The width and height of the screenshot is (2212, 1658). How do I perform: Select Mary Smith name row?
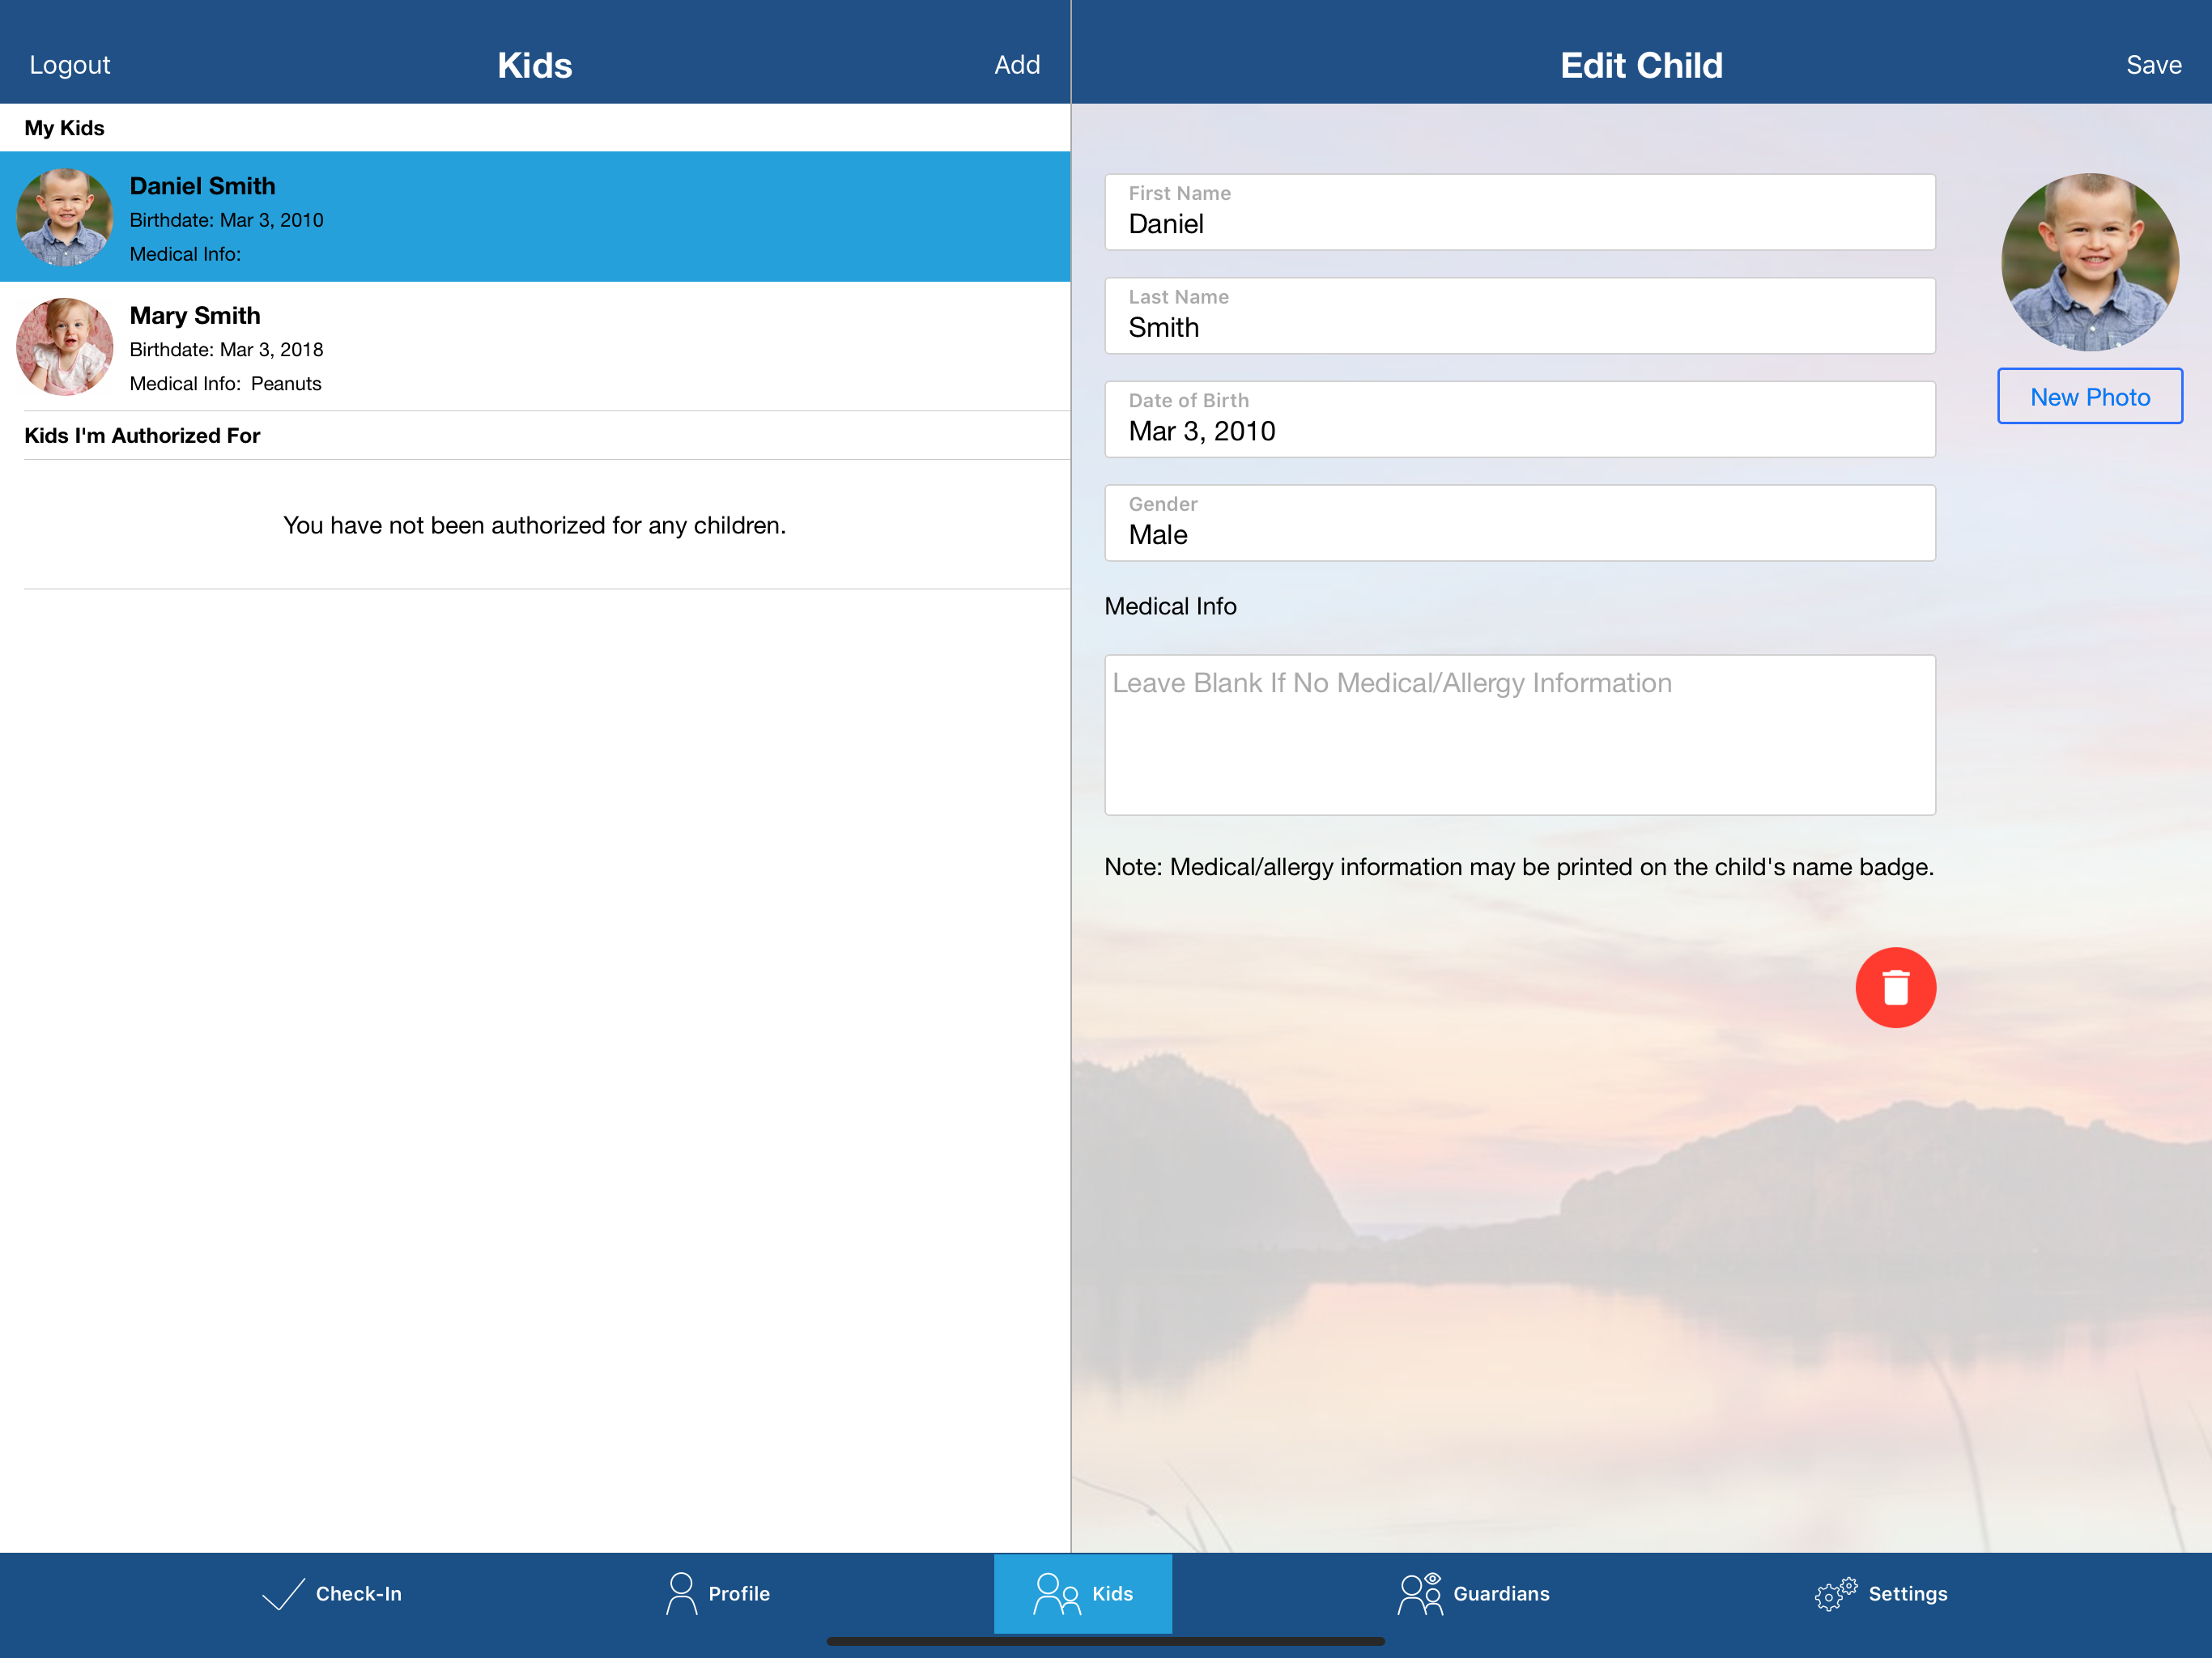coord(535,346)
